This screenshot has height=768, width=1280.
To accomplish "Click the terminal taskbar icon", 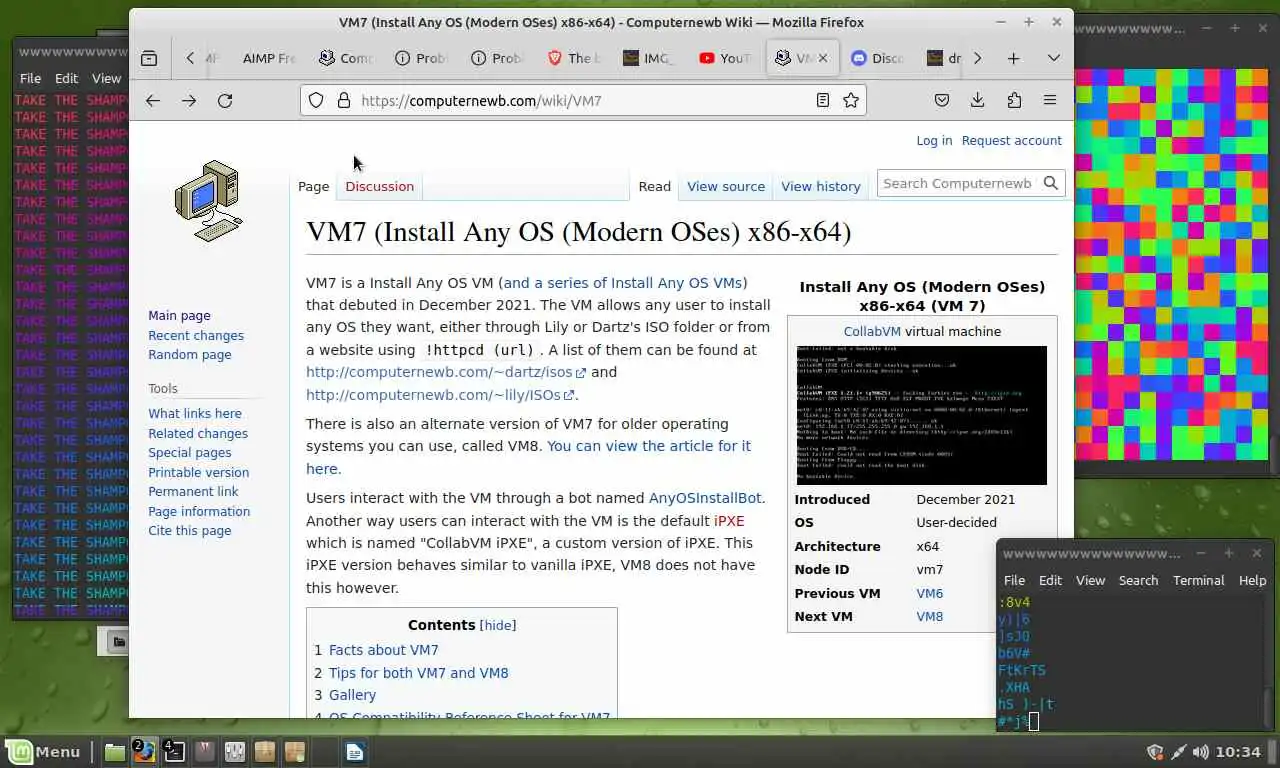I will pyautogui.click(x=175, y=752).
